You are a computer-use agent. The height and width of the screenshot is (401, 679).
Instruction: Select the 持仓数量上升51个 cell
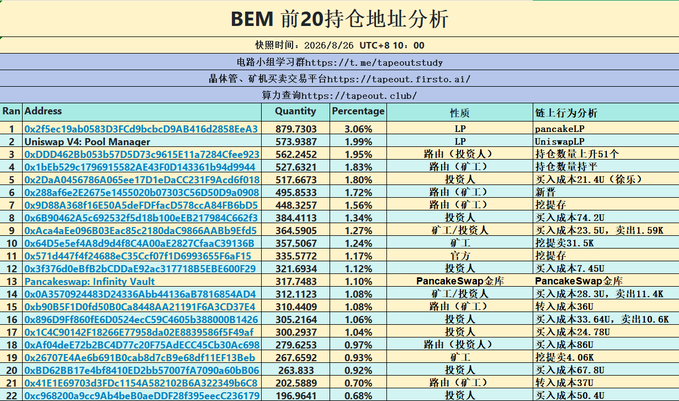(x=606, y=154)
